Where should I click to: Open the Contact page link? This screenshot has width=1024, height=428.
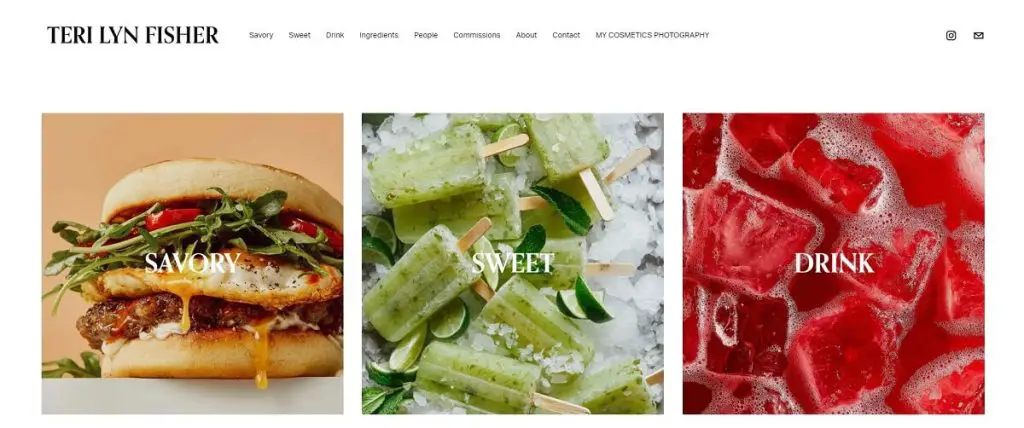pos(566,35)
